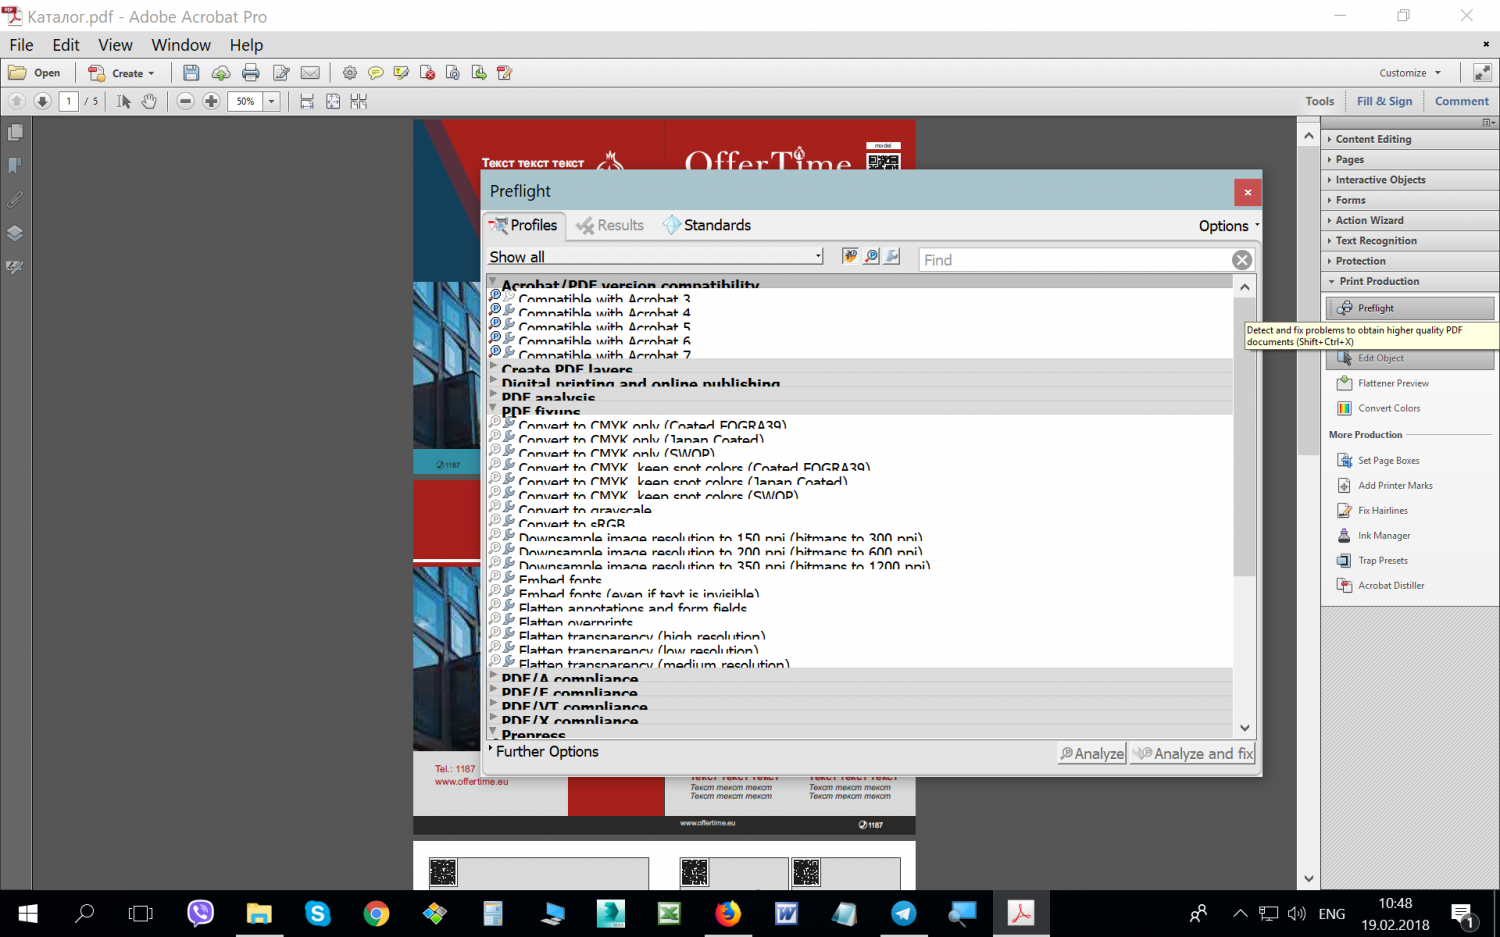Select Embed fonts fixup

[x=560, y=580]
